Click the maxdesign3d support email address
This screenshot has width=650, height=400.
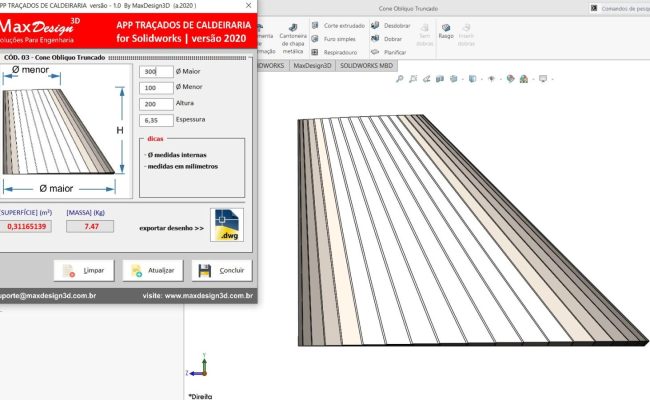48,296
